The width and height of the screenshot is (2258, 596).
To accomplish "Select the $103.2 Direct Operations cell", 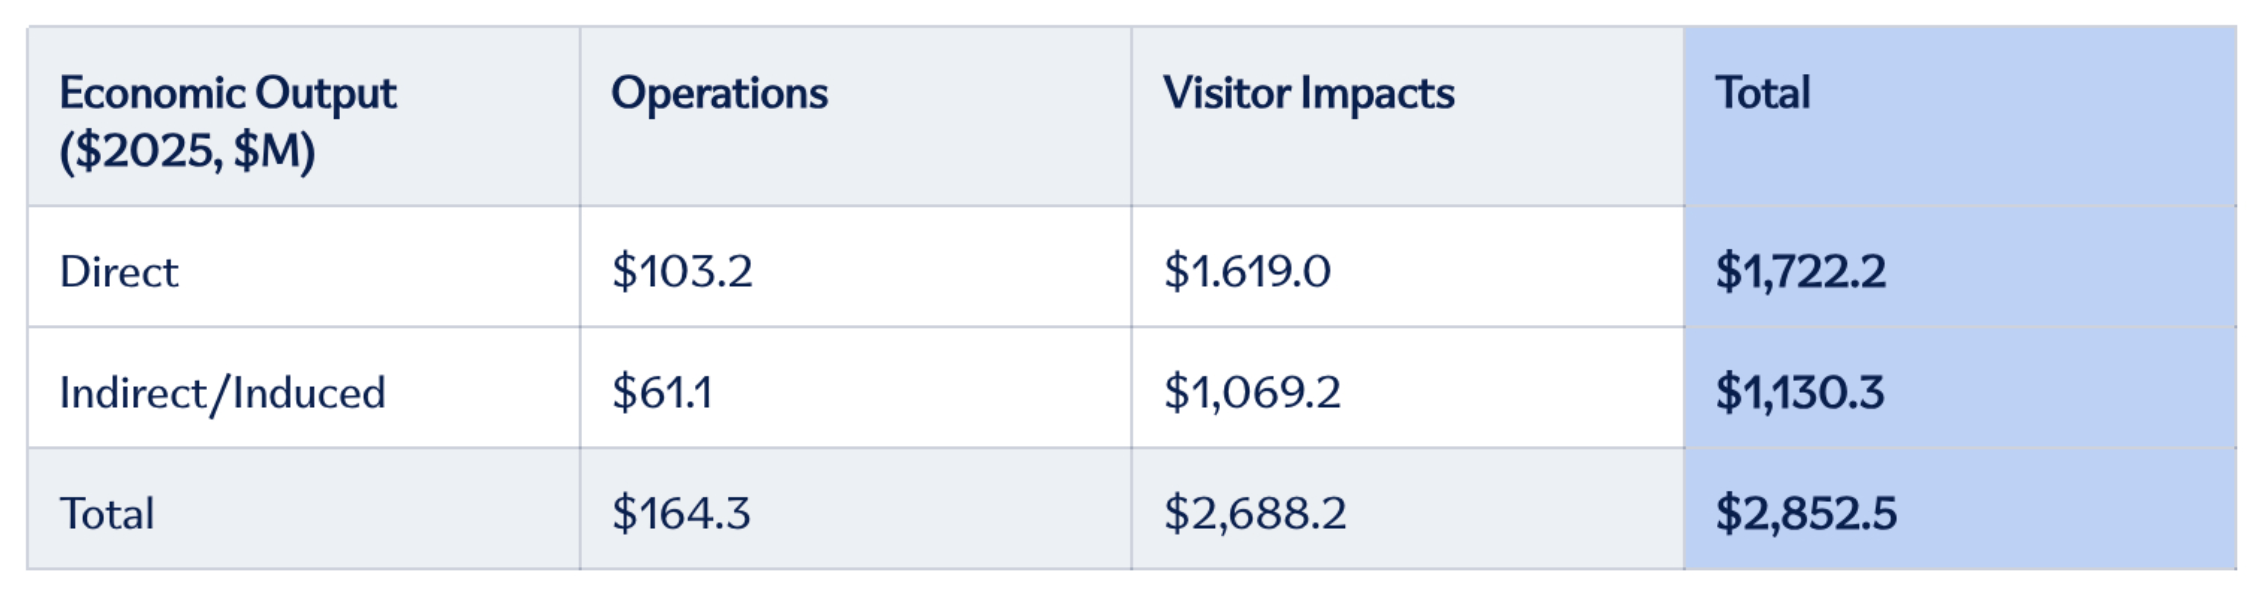I will 682,271.
